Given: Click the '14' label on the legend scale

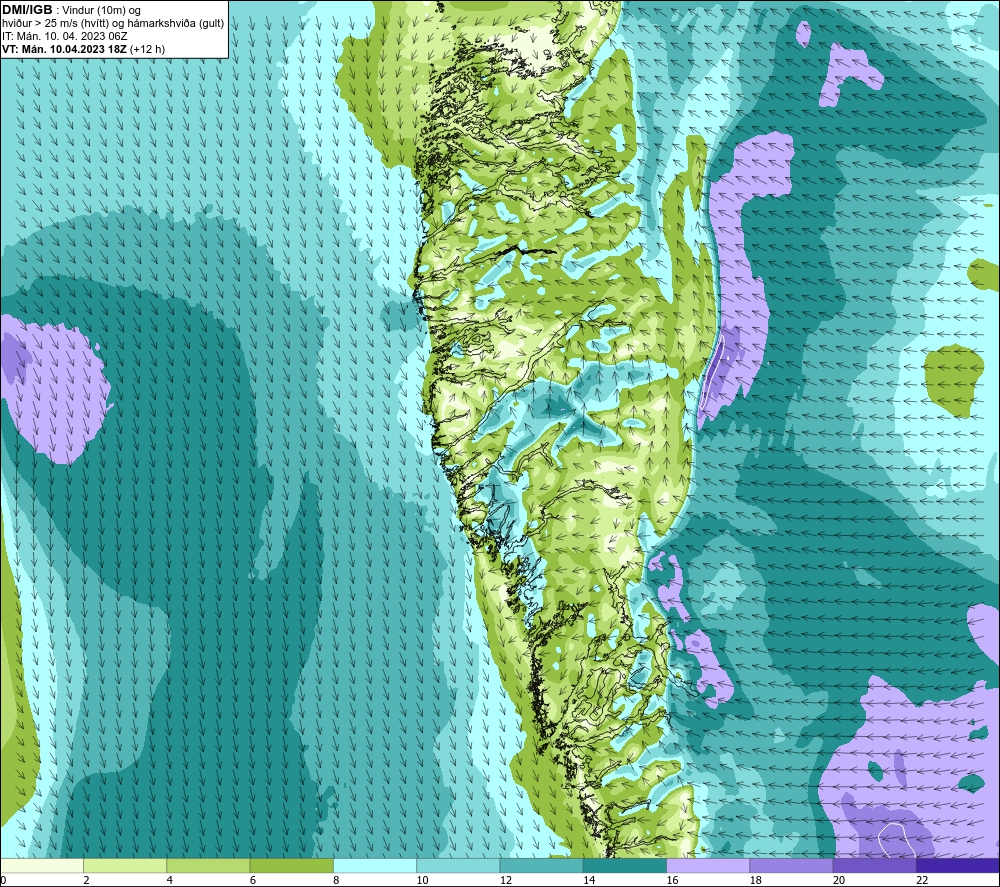Looking at the screenshot, I should pos(589,880).
